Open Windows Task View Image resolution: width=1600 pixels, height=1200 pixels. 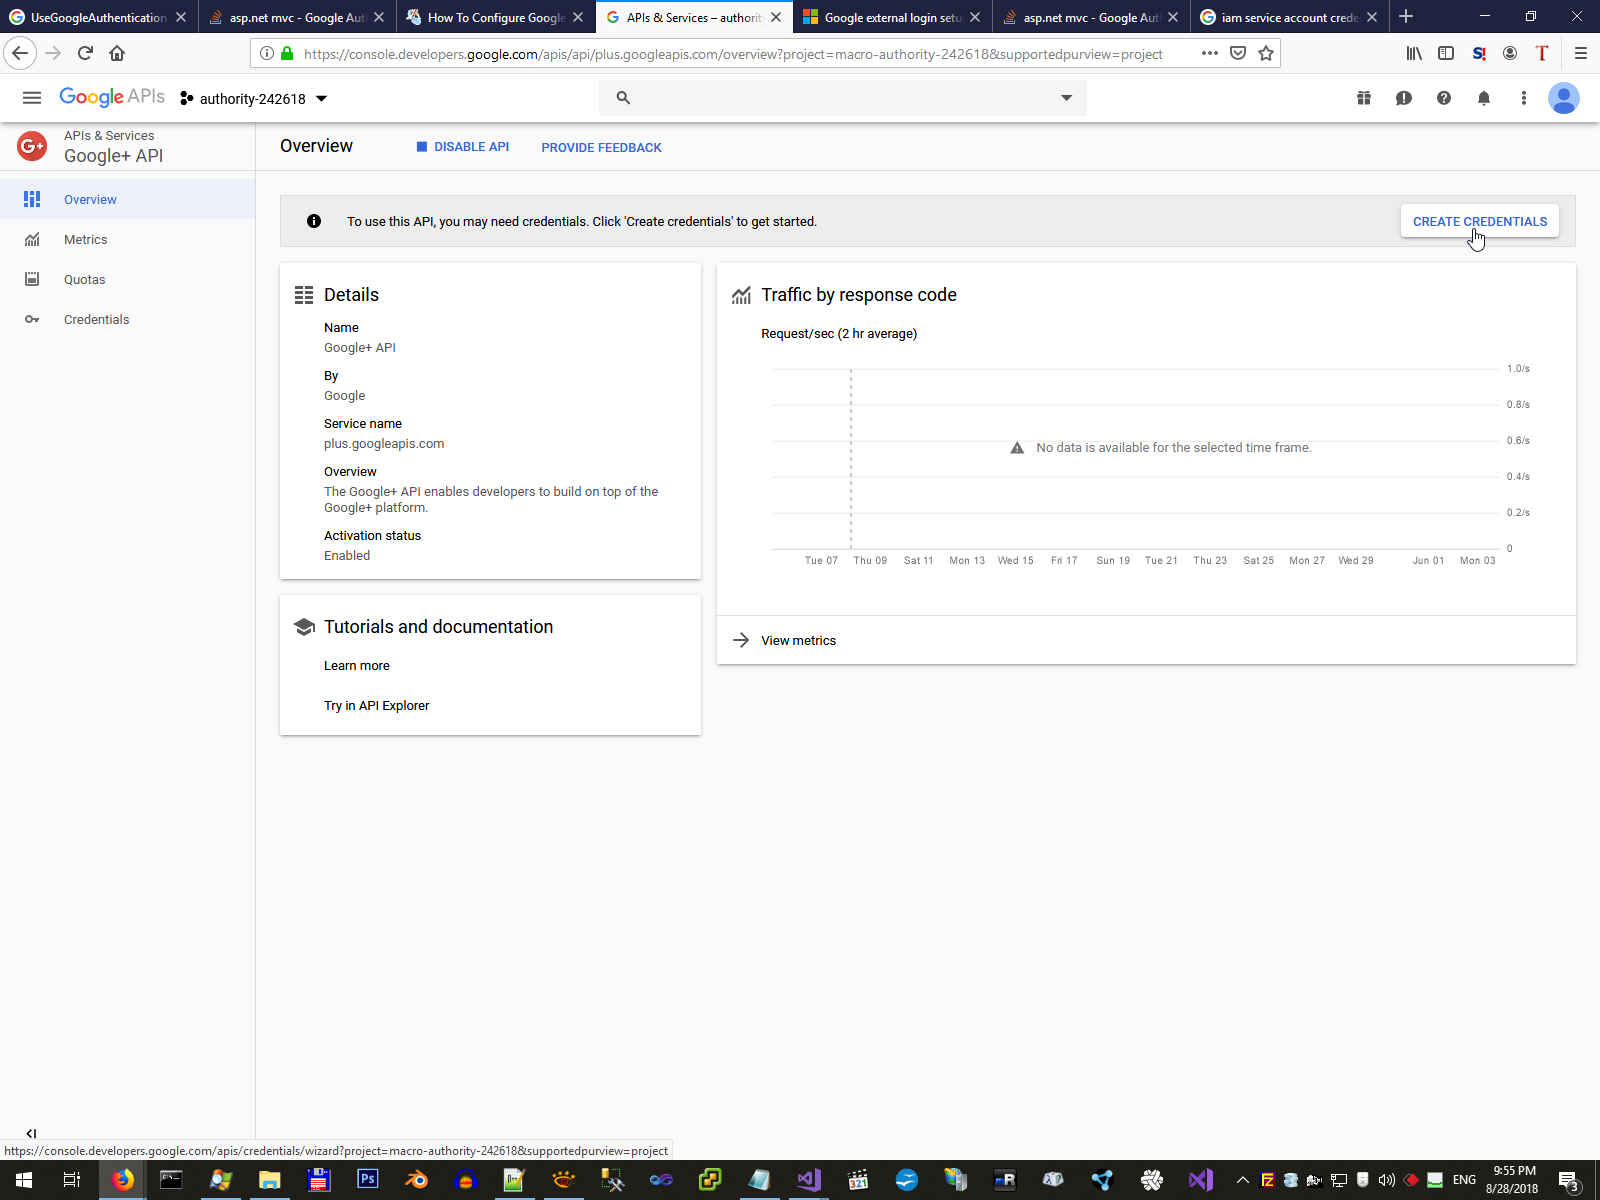(x=72, y=1180)
